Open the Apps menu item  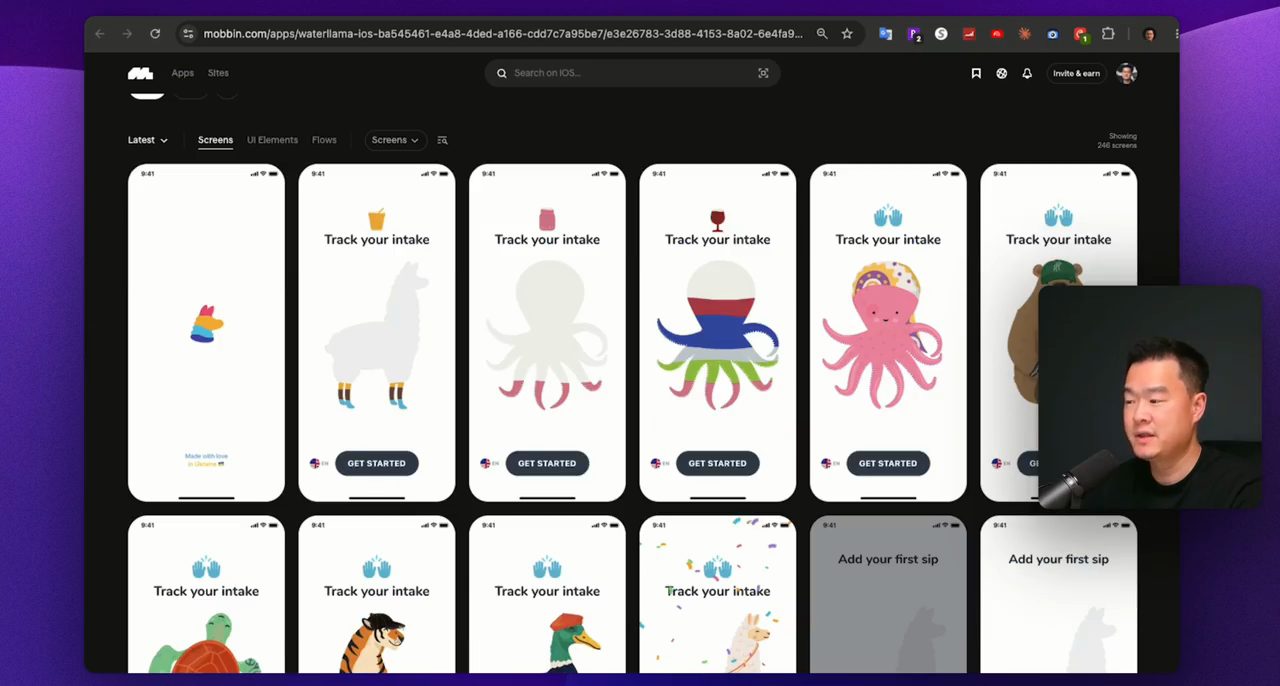point(182,73)
